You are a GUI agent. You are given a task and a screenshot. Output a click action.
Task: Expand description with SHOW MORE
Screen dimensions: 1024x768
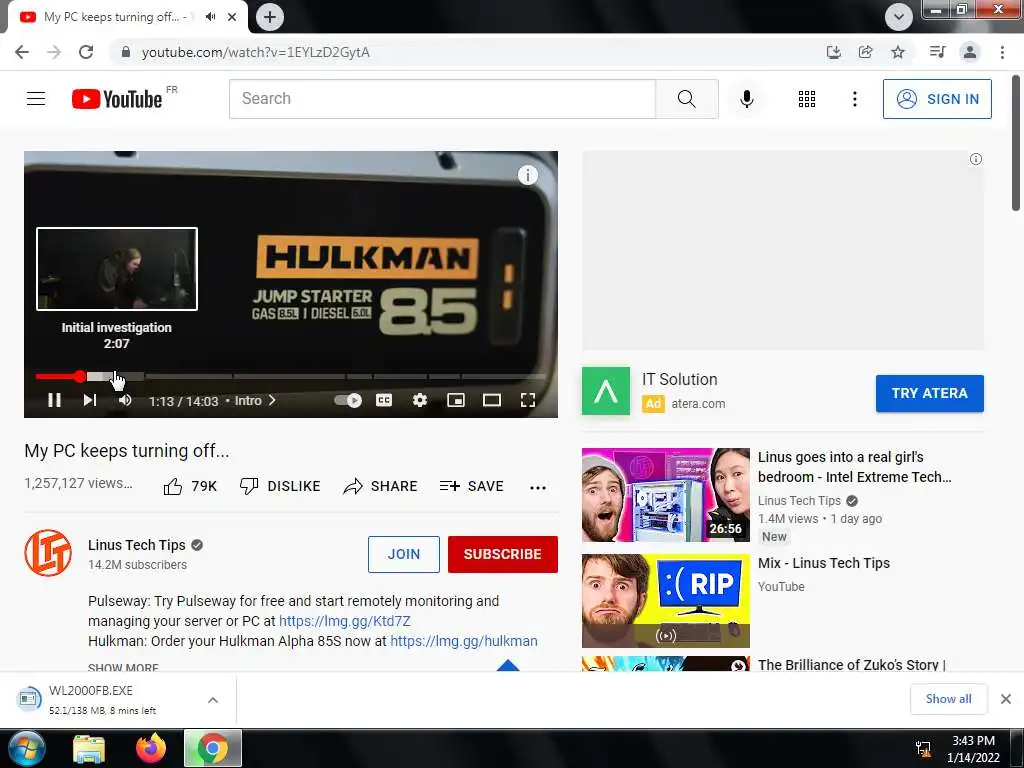point(123,667)
